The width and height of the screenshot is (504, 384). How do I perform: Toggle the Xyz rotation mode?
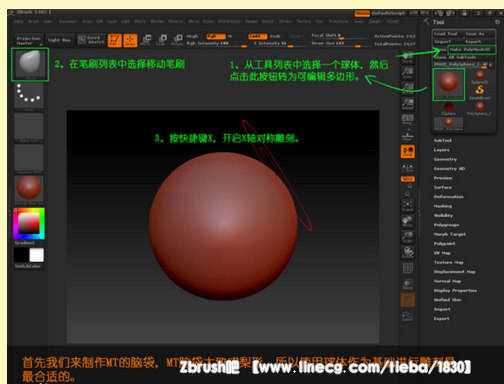(x=408, y=179)
